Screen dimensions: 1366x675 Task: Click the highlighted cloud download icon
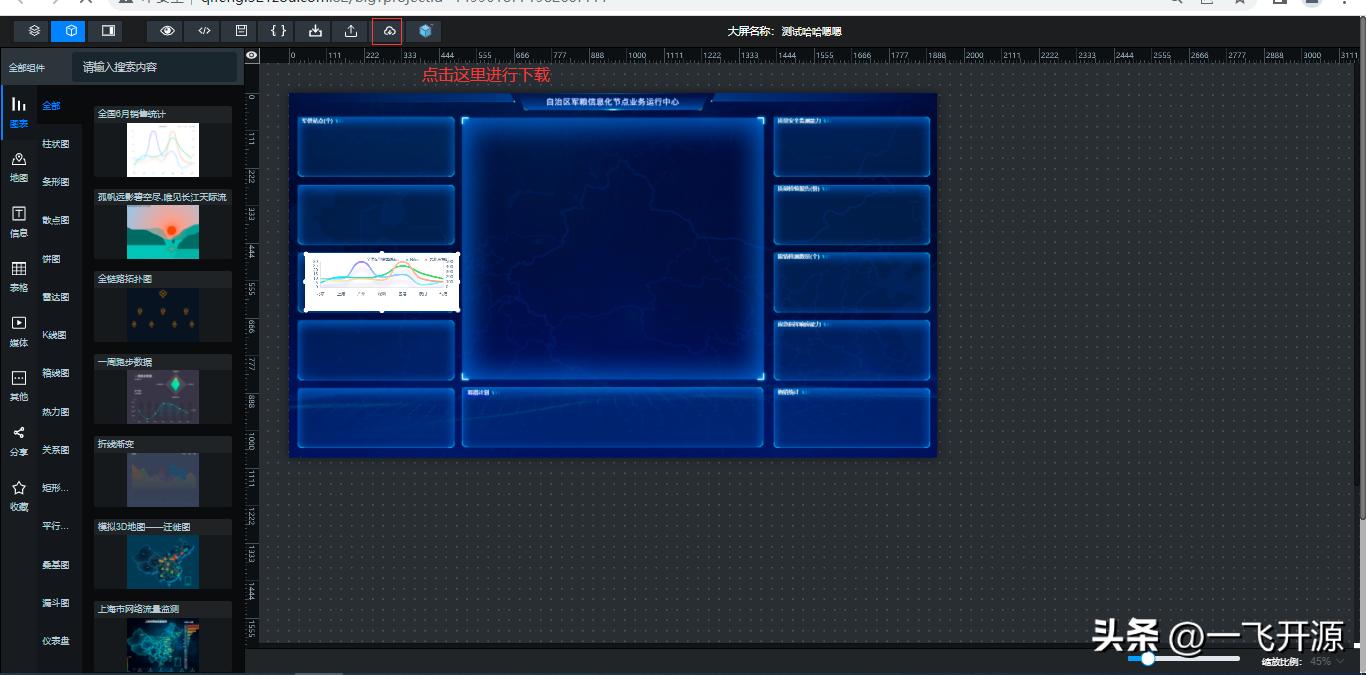(x=388, y=30)
